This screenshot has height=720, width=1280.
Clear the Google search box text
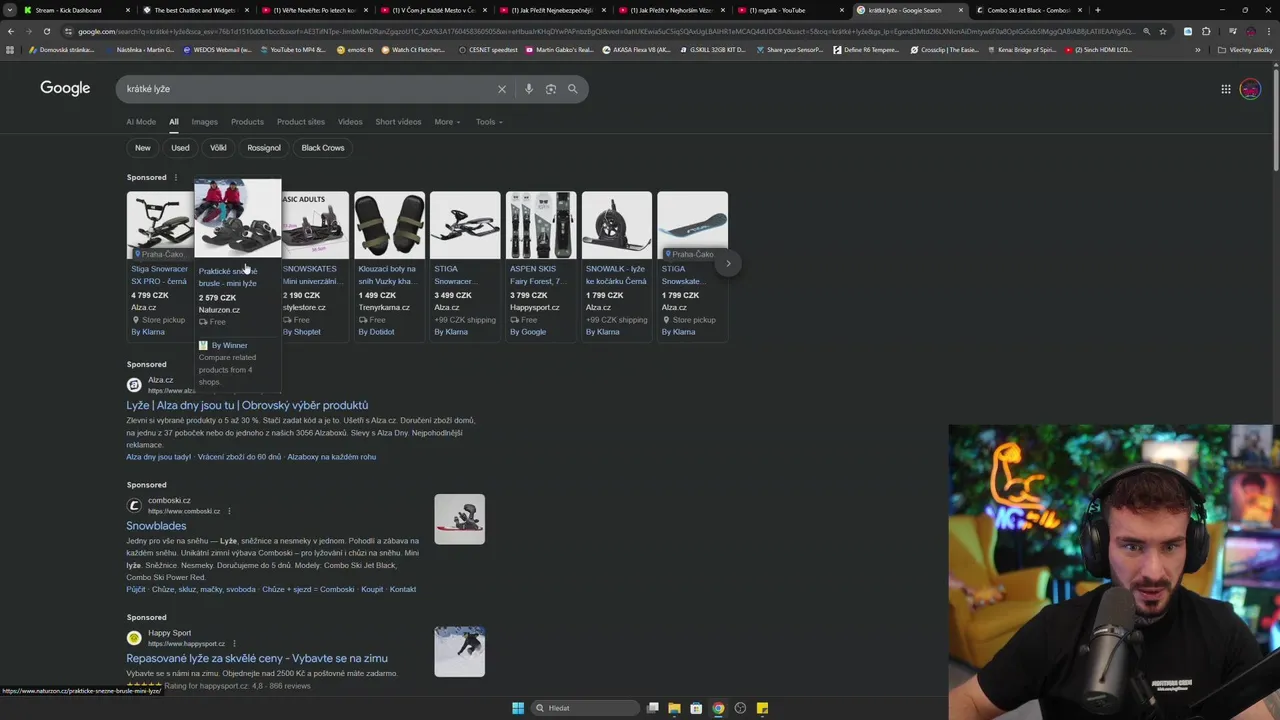[x=502, y=89]
